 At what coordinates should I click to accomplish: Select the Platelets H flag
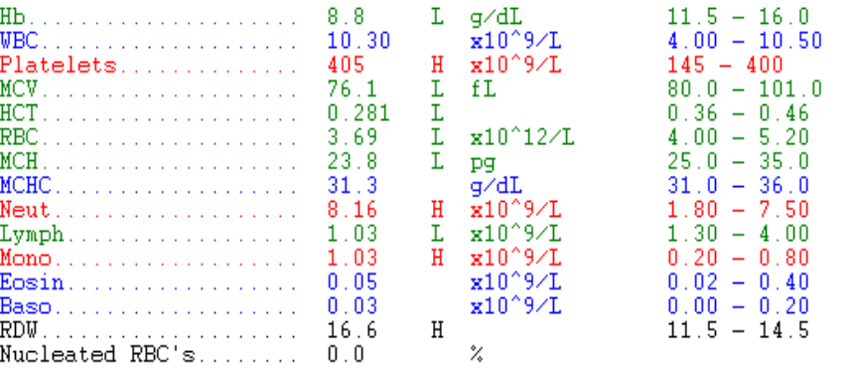point(437,65)
